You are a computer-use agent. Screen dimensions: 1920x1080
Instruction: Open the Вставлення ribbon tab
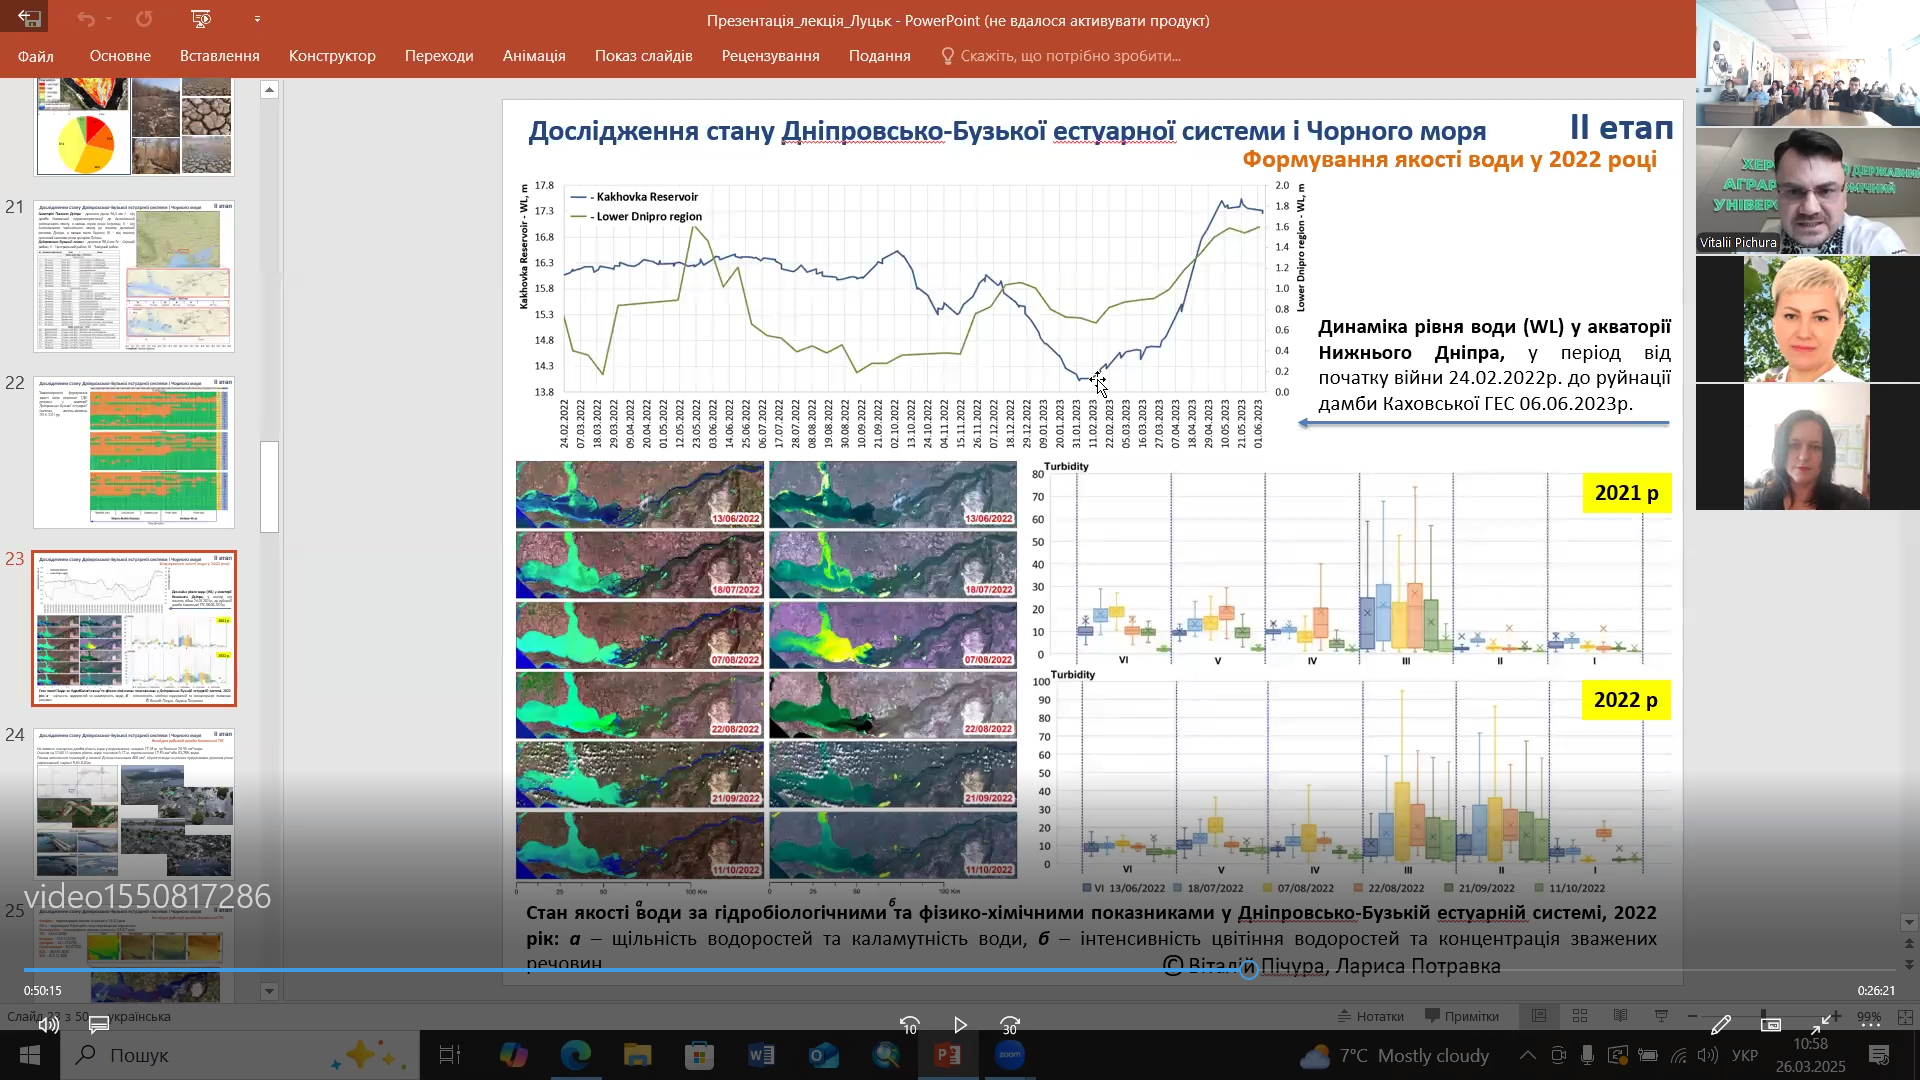pos(219,56)
